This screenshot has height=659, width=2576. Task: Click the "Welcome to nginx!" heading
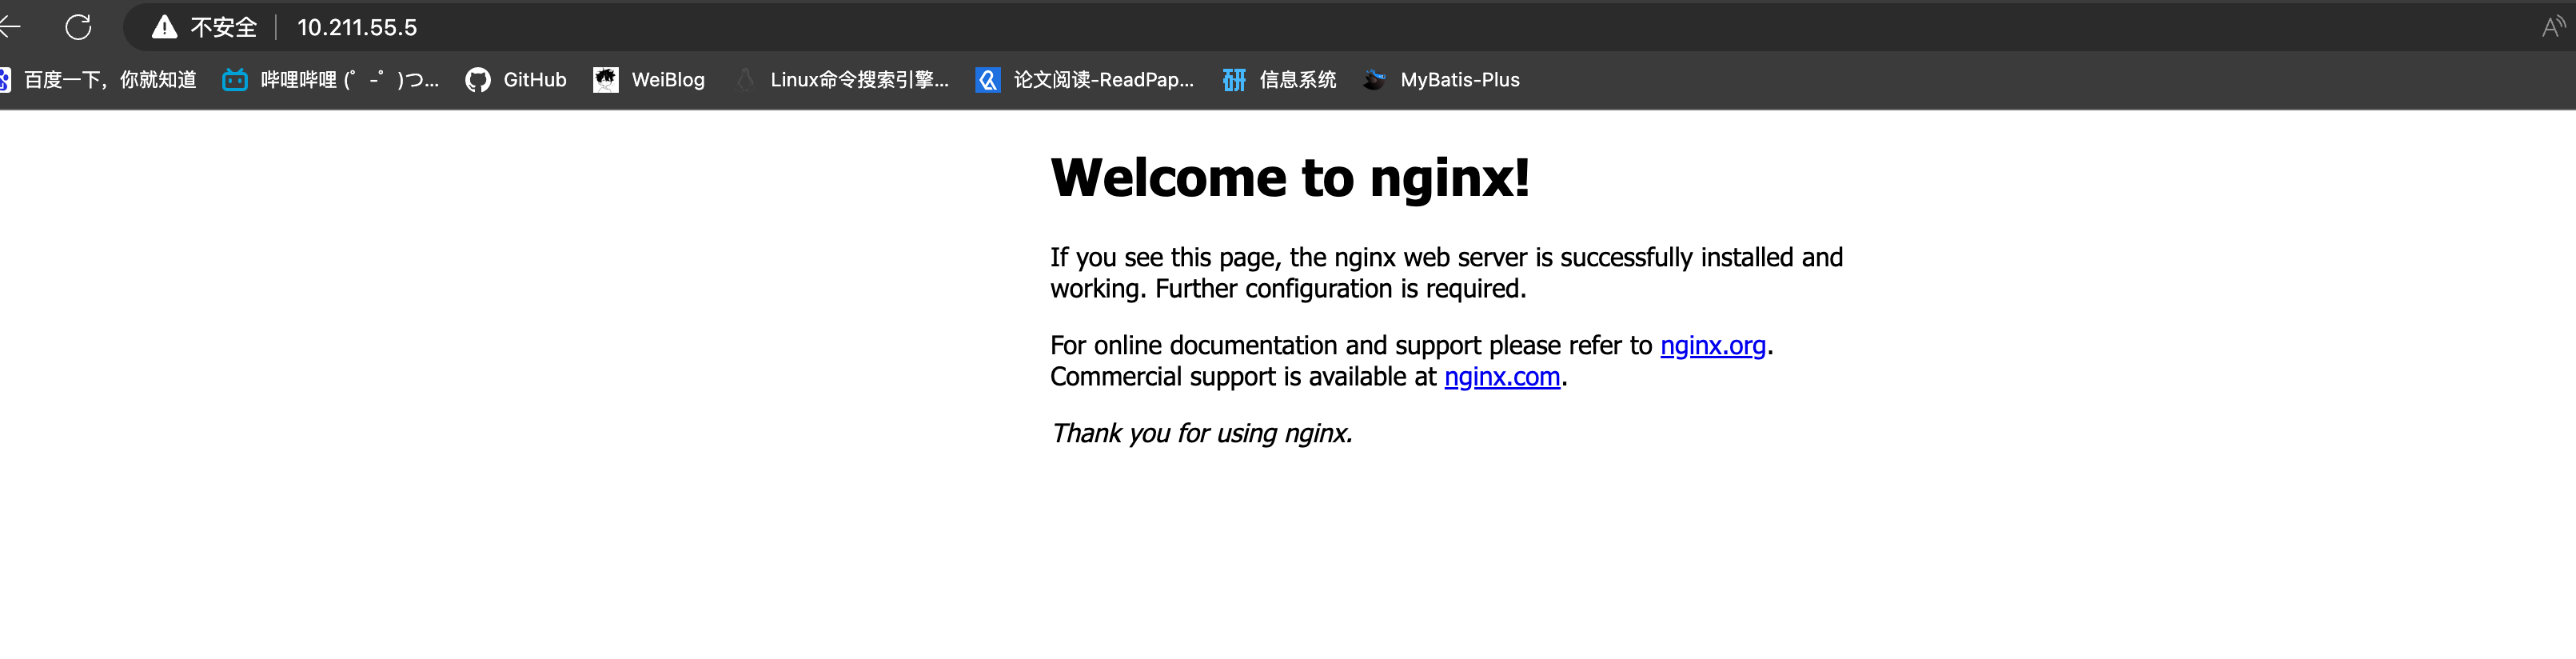coord(1289,178)
